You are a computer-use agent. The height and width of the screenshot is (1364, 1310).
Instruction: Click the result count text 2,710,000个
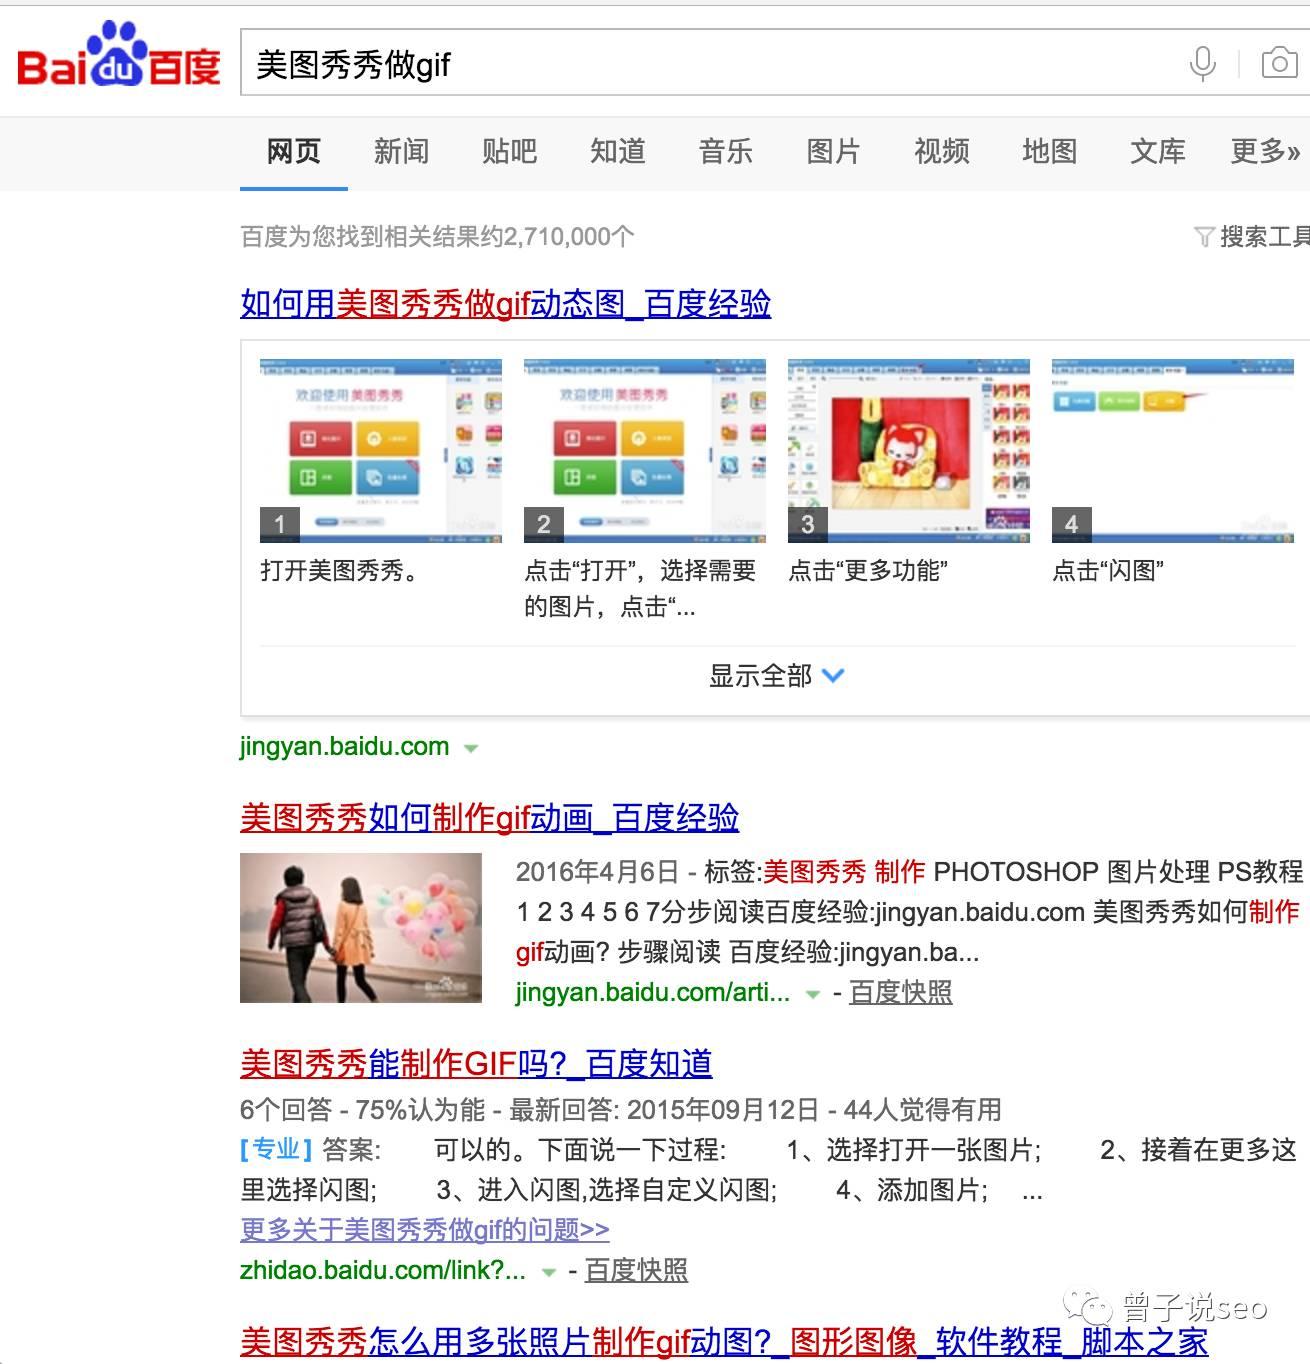(569, 237)
